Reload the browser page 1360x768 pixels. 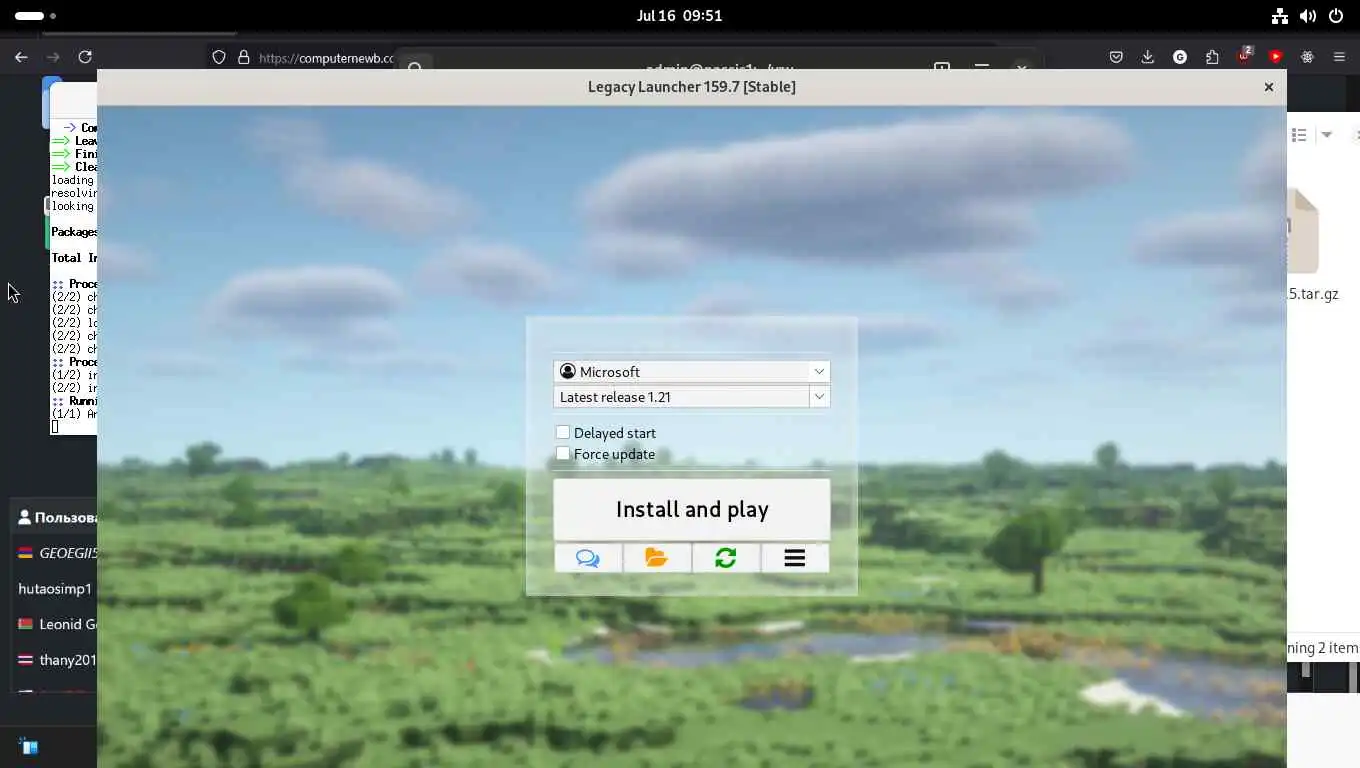pyautogui.click(x=85, y=57)
